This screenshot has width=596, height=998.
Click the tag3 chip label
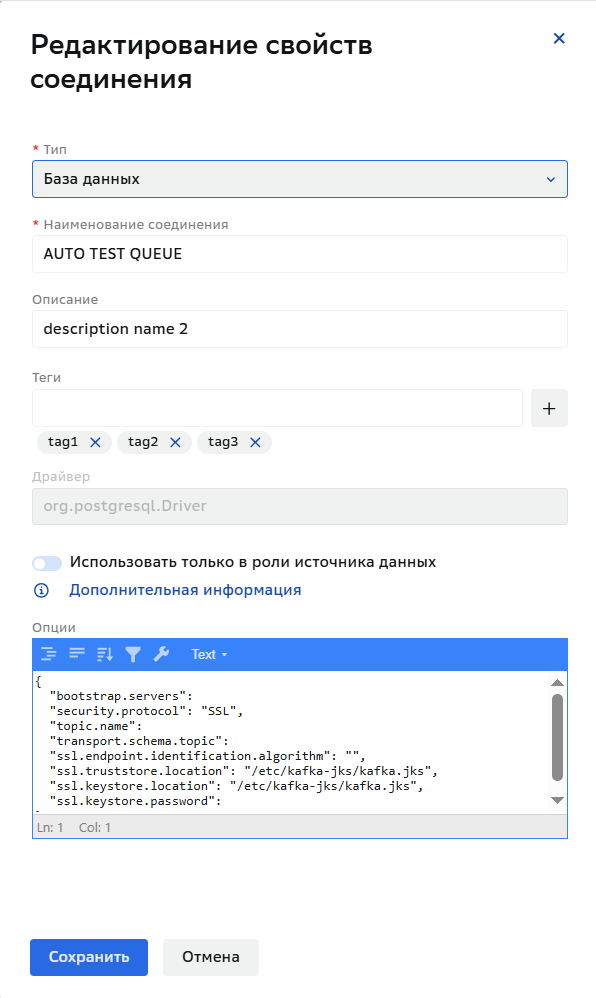pos(223,442)
